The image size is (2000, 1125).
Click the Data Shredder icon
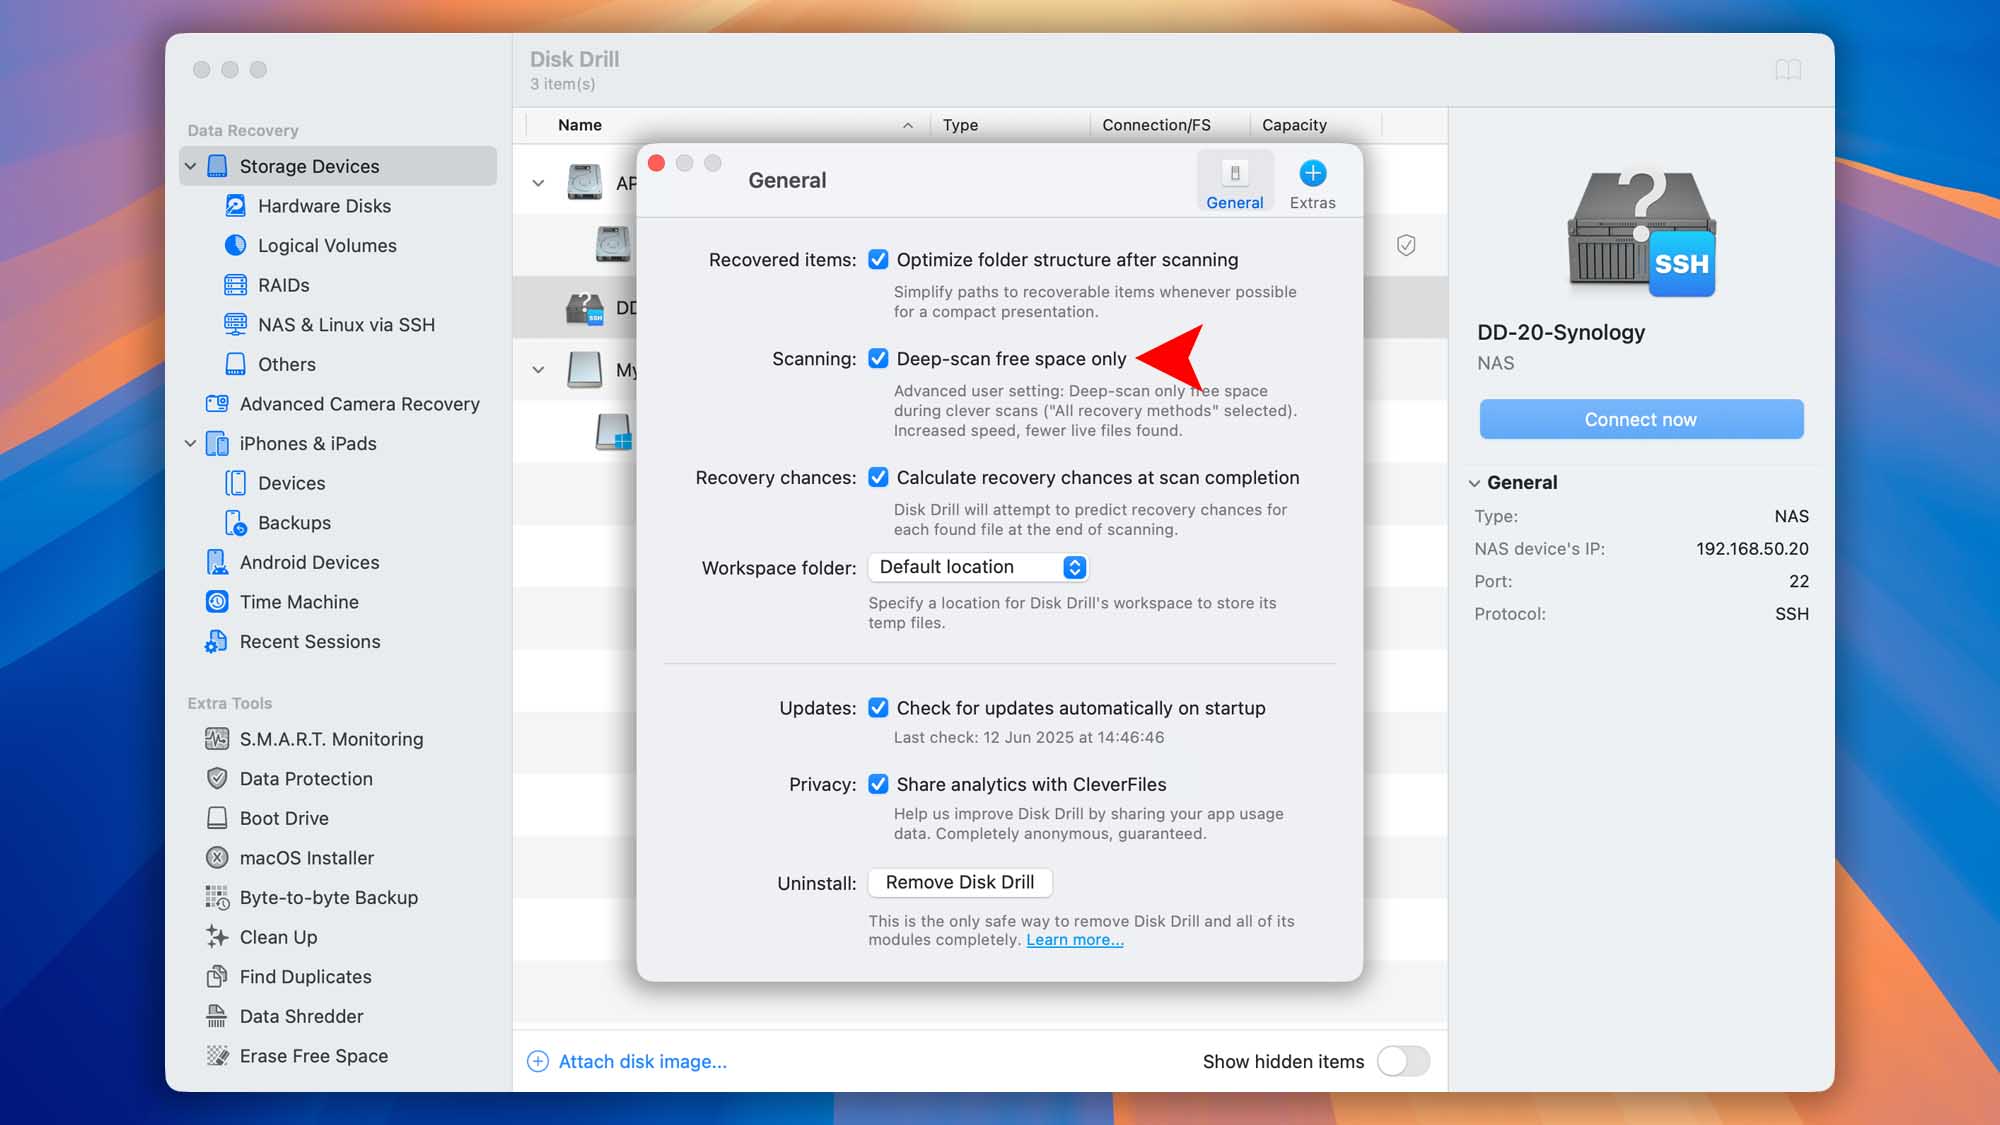coord(217,1016)
